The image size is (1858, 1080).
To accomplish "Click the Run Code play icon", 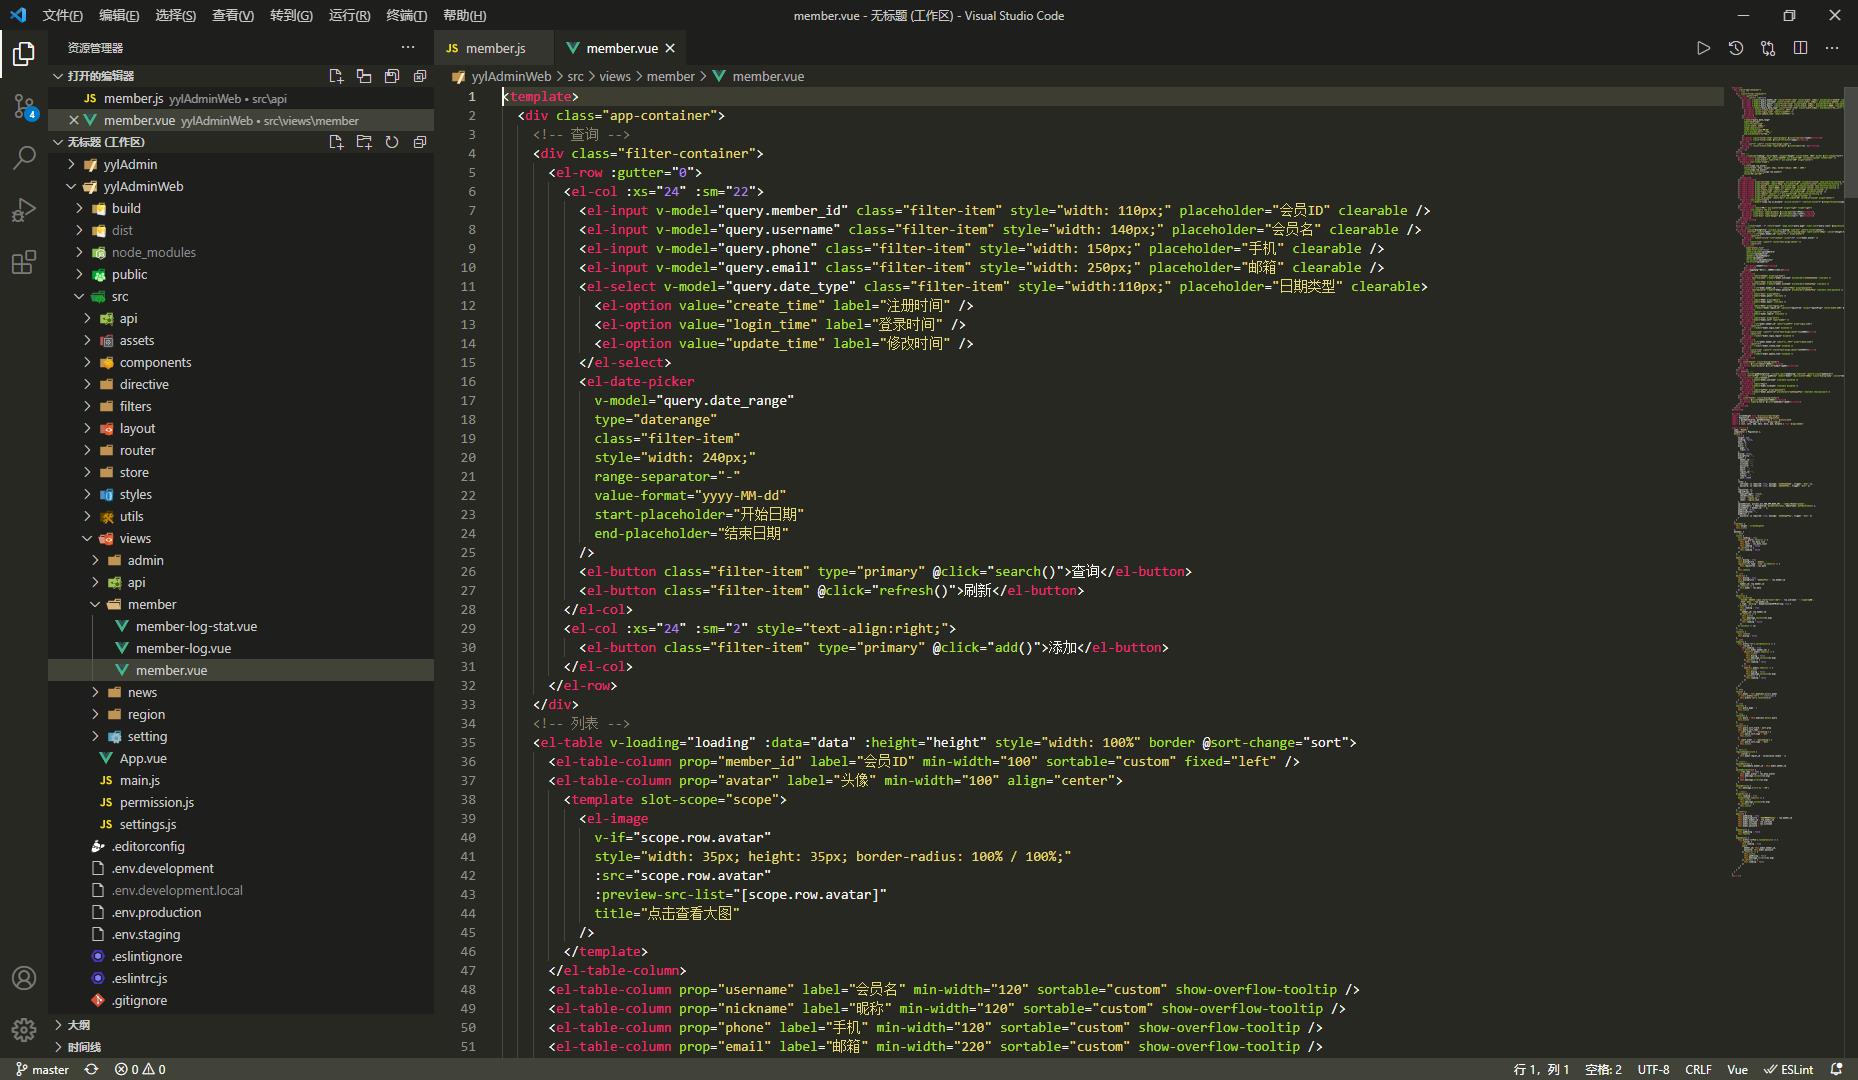I will tap(1703, 48).
